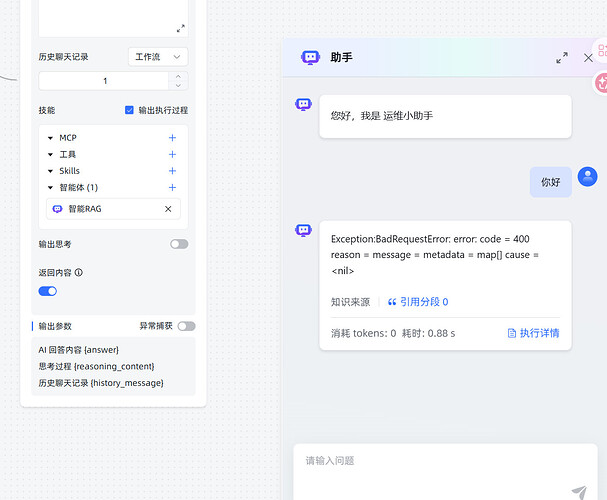The image size is (607, 500).
Task: Click the 返回内容 info help icon
Action: 79,272
